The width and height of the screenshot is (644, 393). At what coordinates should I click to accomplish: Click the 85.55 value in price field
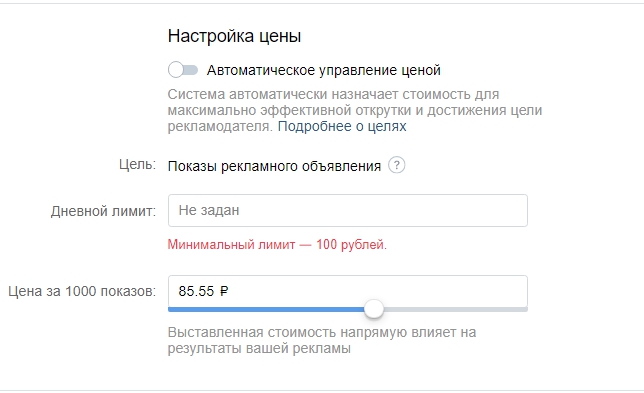point(196,291)
